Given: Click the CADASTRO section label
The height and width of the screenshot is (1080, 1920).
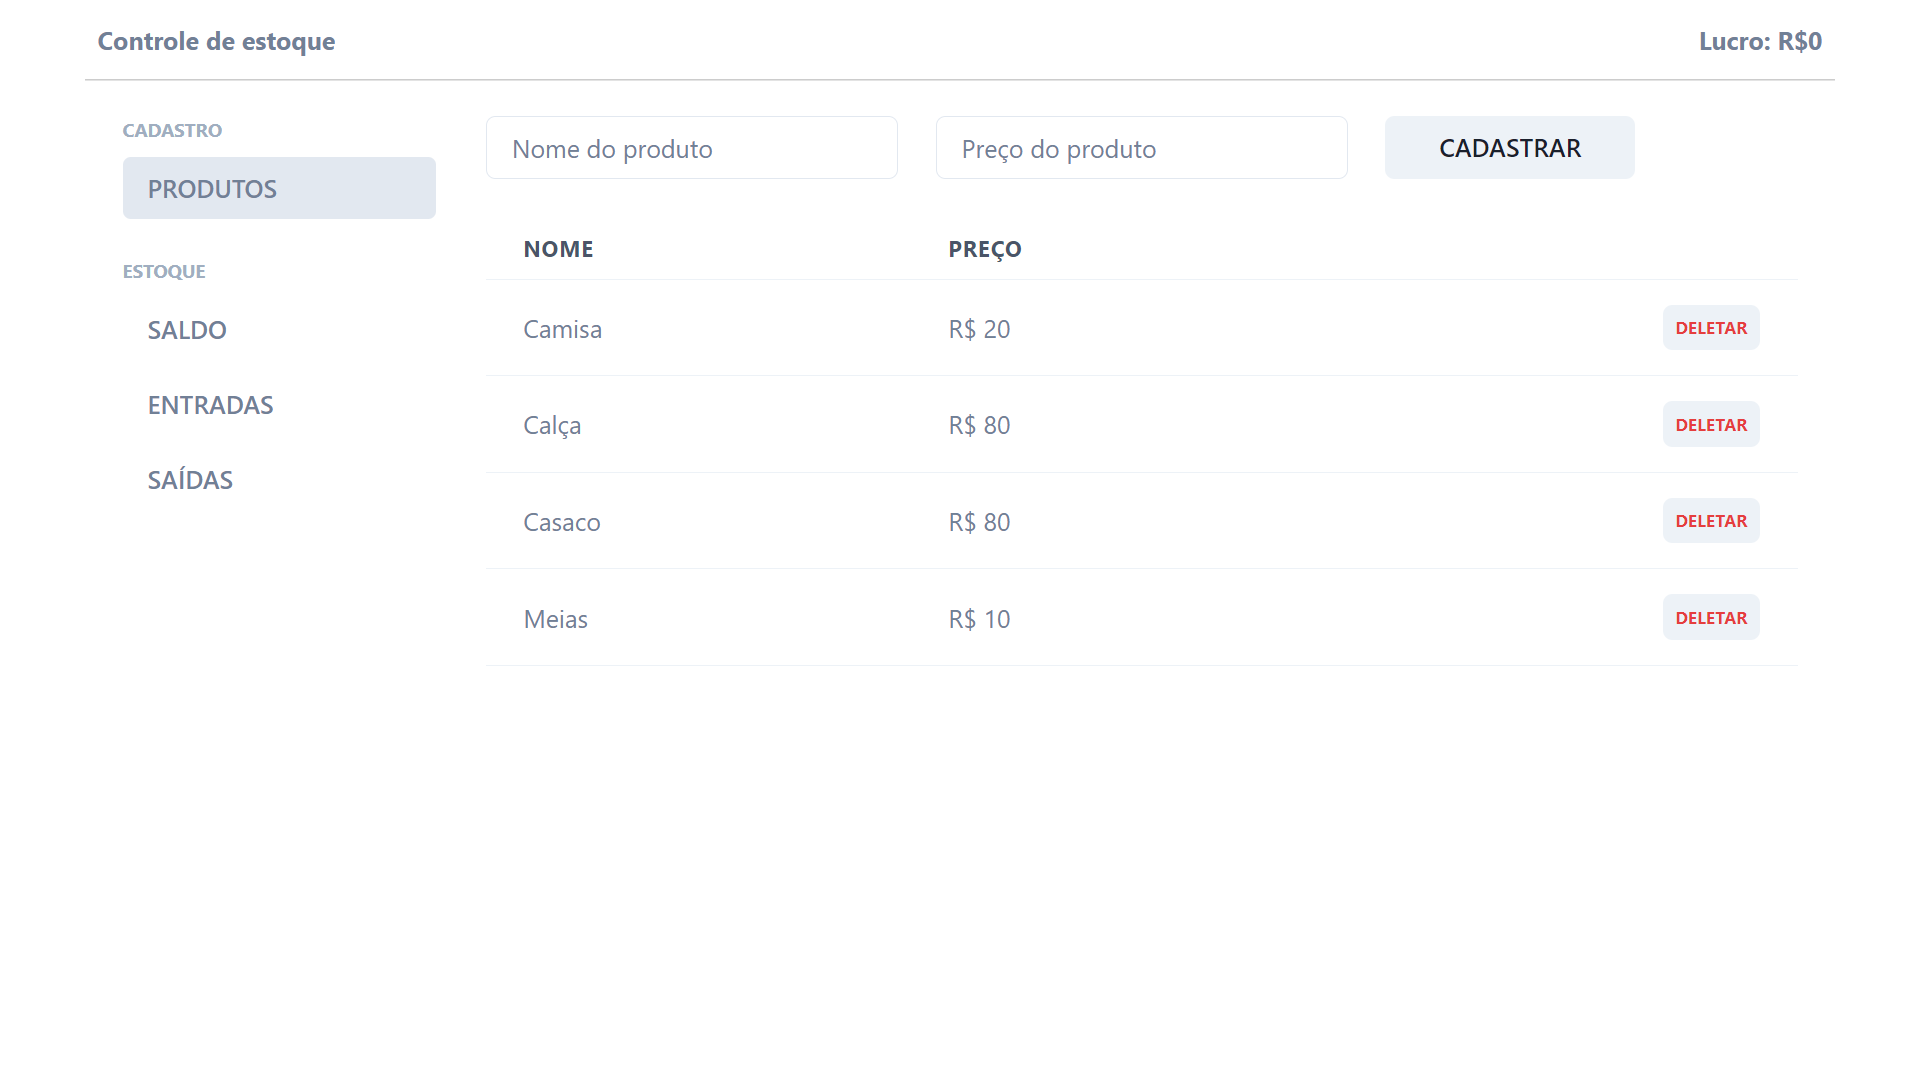Looking at the screenshot, I should (x=172, y=130).
